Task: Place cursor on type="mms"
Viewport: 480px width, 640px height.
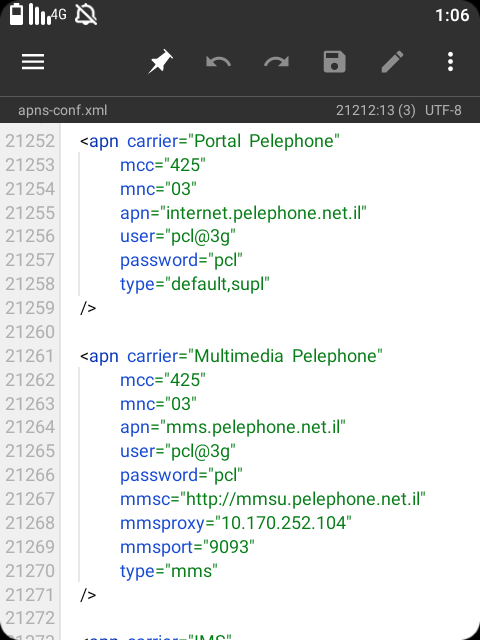Action: (x=169, y=571)
